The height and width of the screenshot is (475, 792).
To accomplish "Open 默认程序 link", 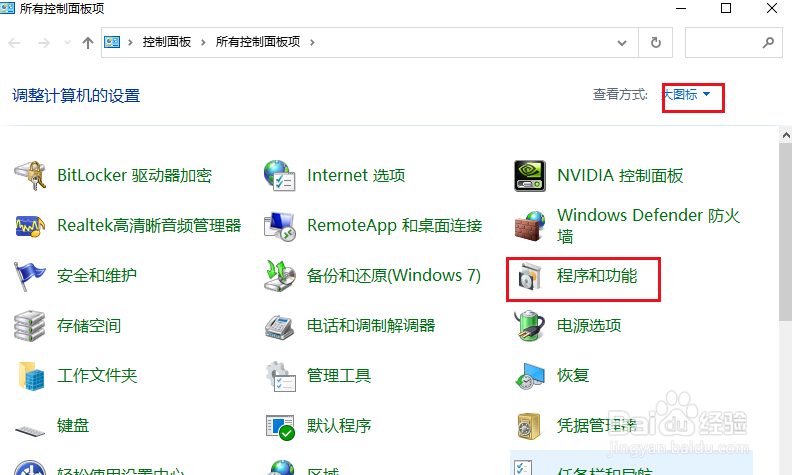I will (339, 425).
